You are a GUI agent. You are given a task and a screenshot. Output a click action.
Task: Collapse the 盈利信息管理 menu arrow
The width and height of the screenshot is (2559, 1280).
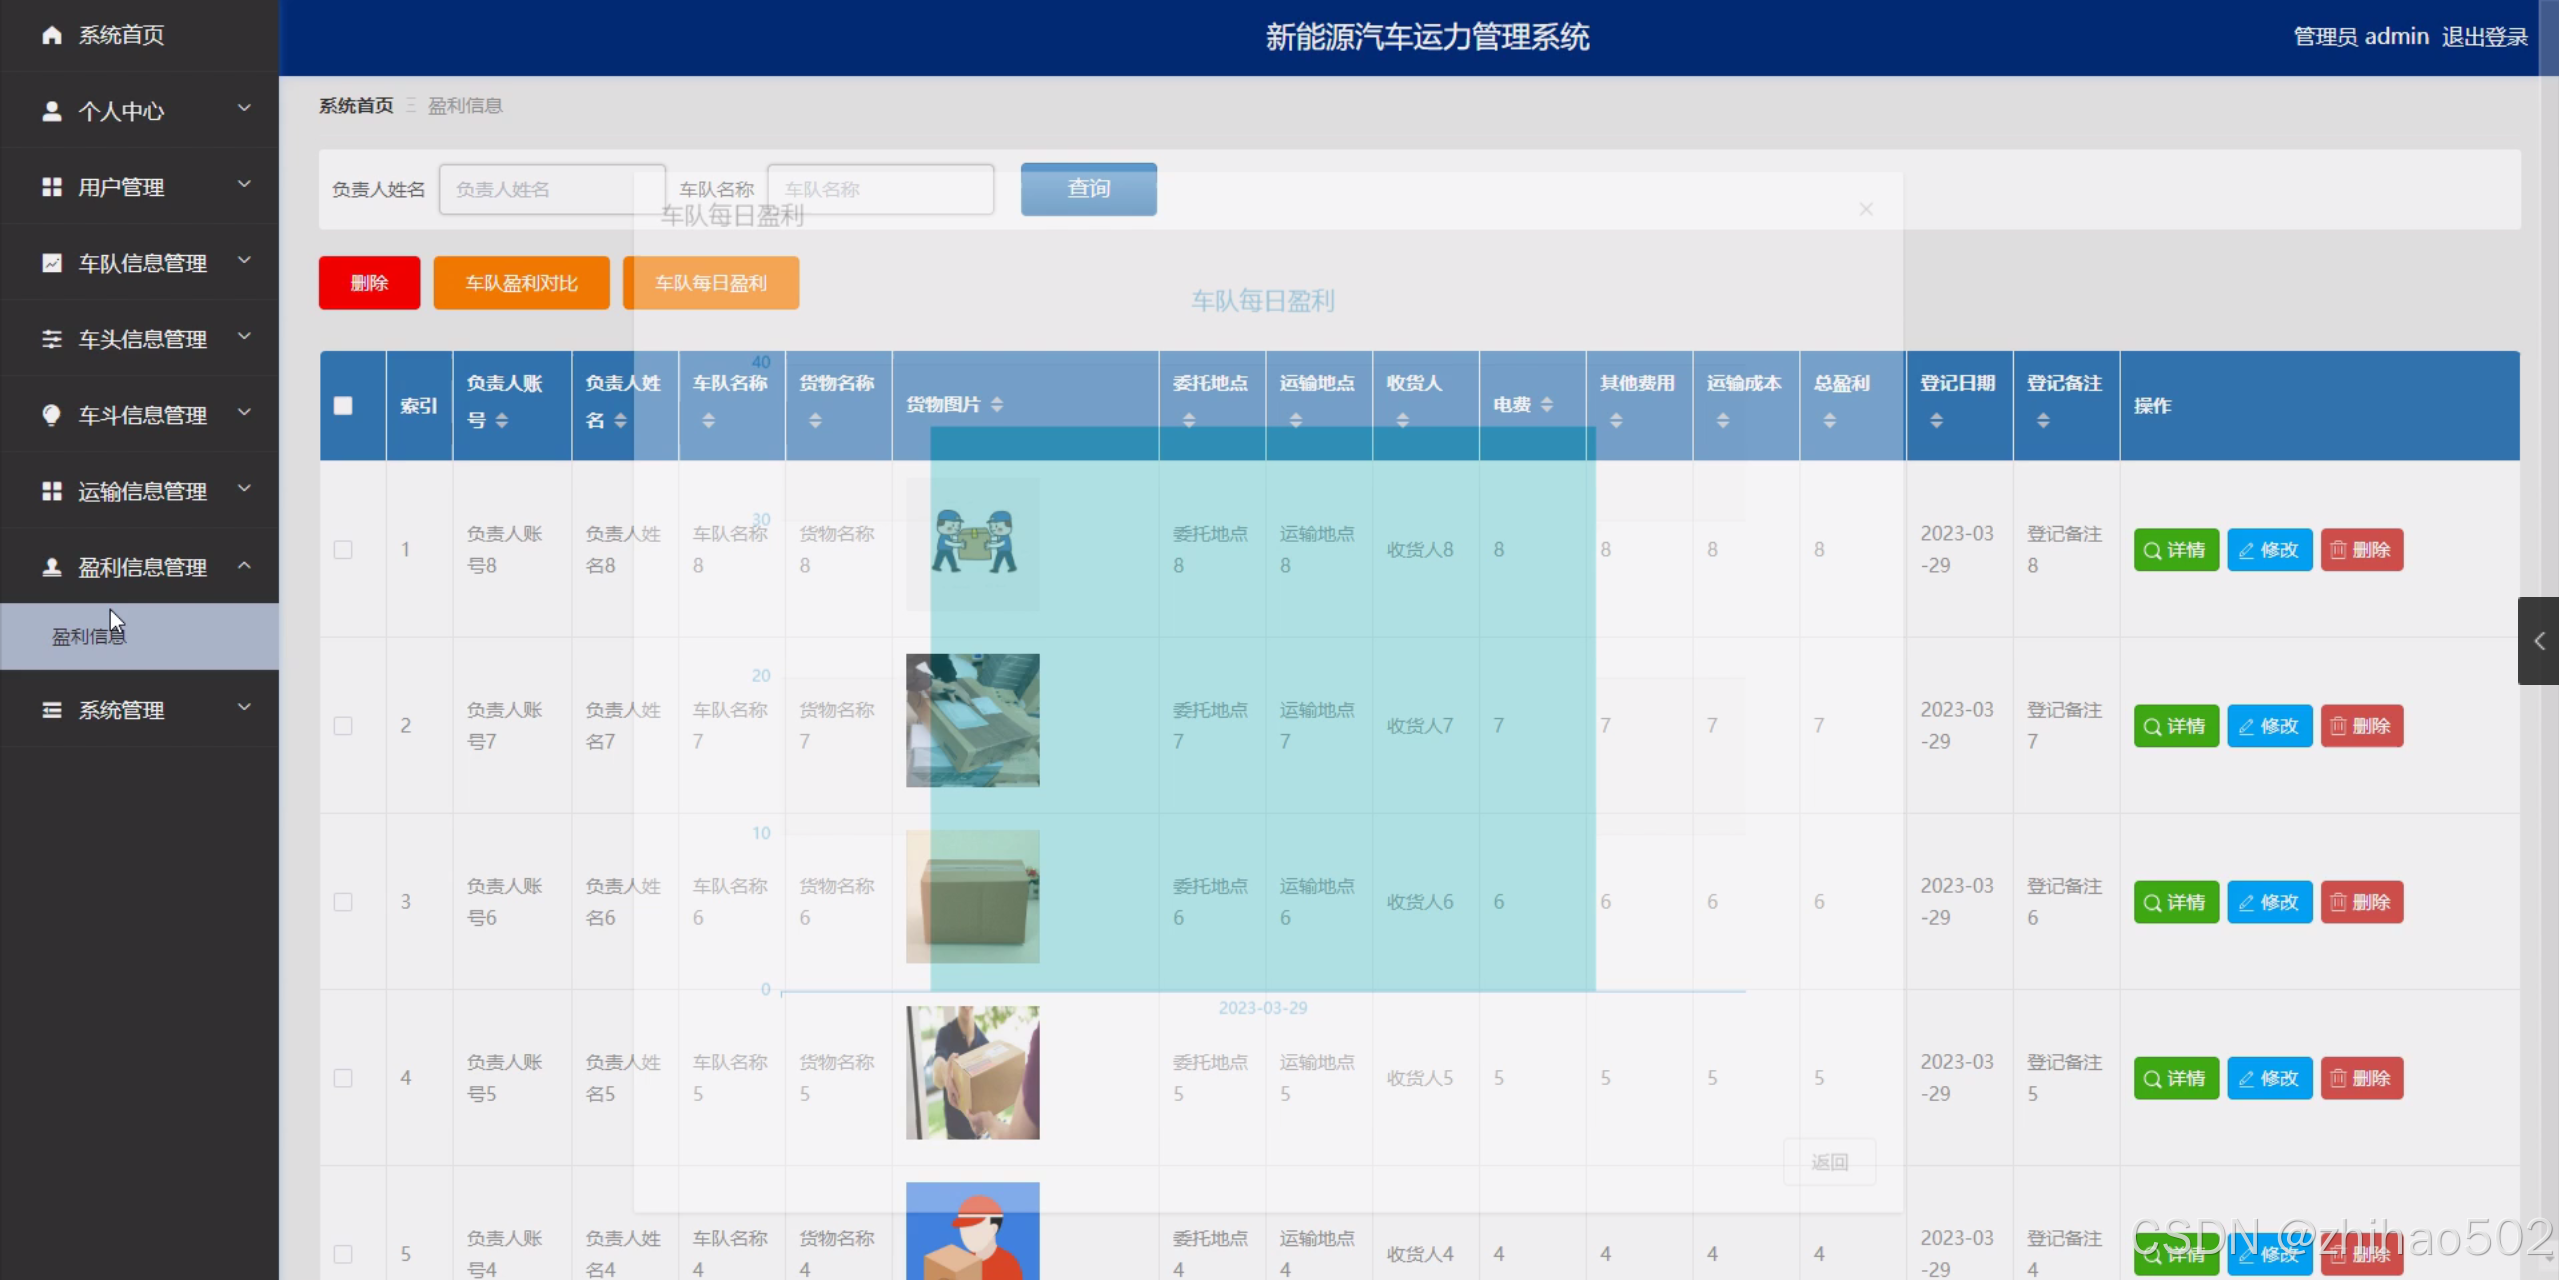(x=244, y=566)
